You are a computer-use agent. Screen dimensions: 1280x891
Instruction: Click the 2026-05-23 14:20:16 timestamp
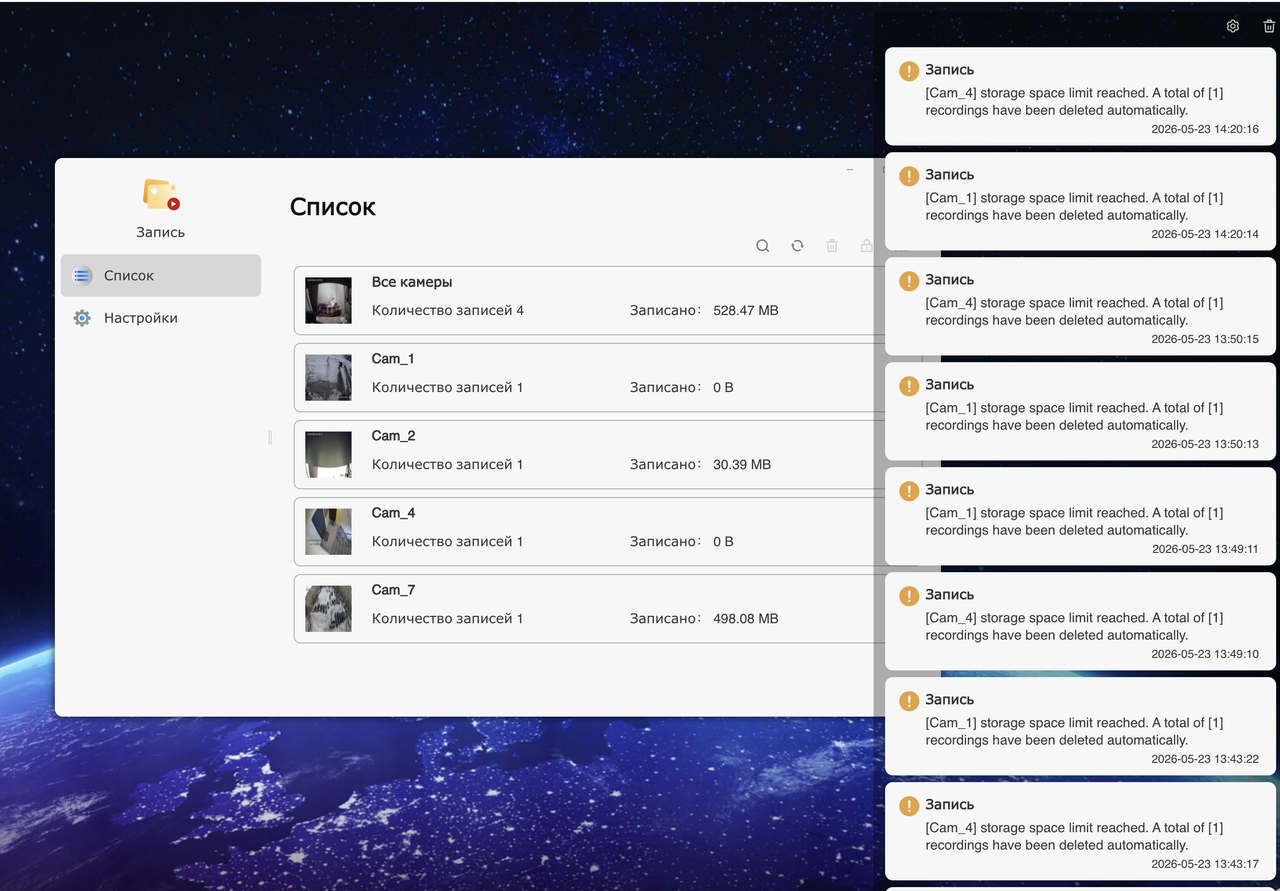[x=1205, y=129]
